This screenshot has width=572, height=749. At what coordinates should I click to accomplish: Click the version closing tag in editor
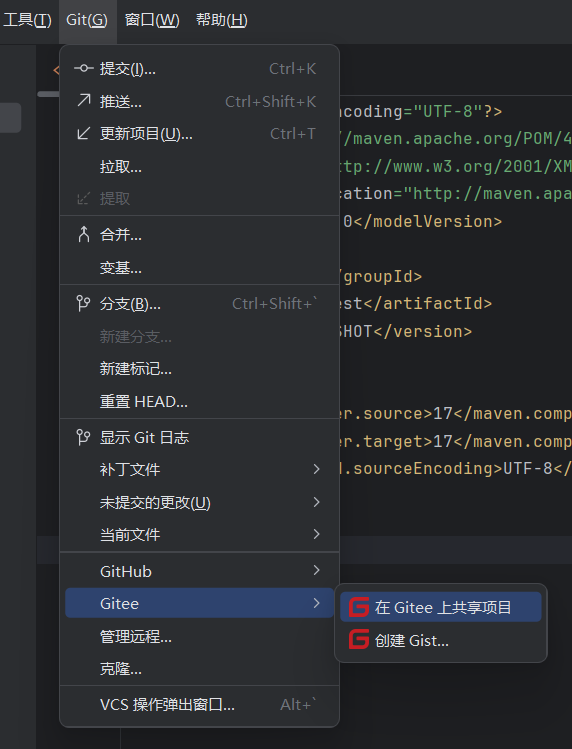(x=422, y=332)
